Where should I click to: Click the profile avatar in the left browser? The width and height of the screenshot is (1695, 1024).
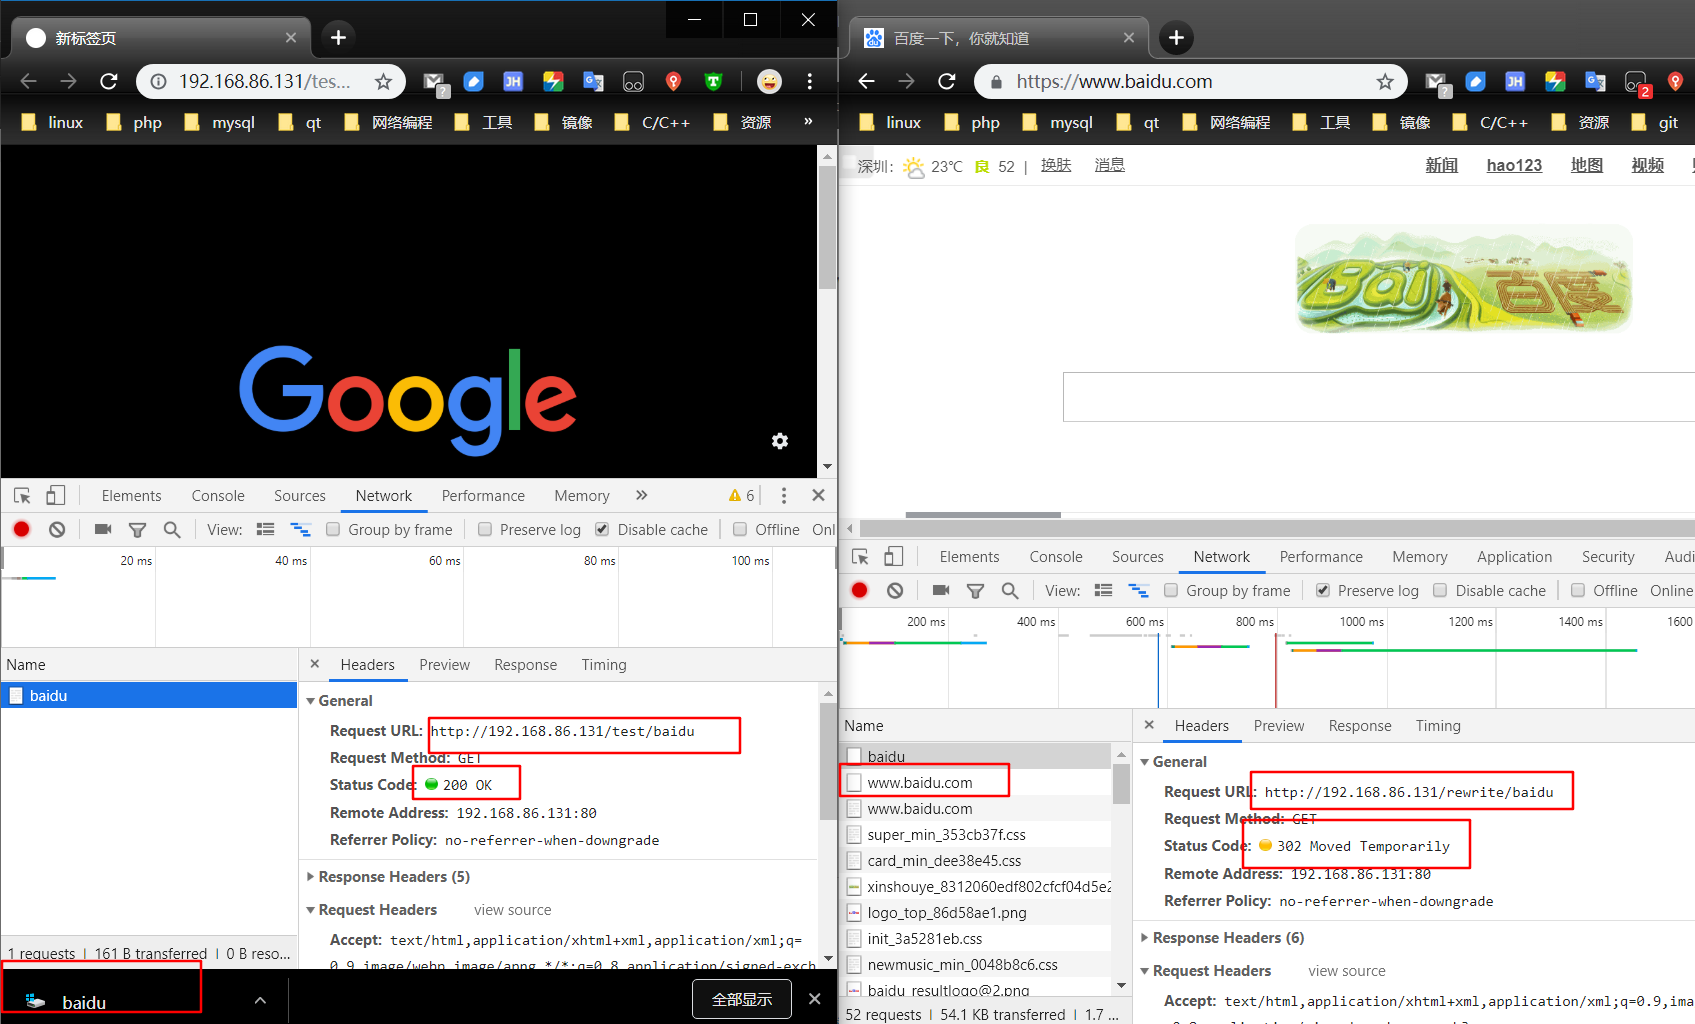[769, 81]
